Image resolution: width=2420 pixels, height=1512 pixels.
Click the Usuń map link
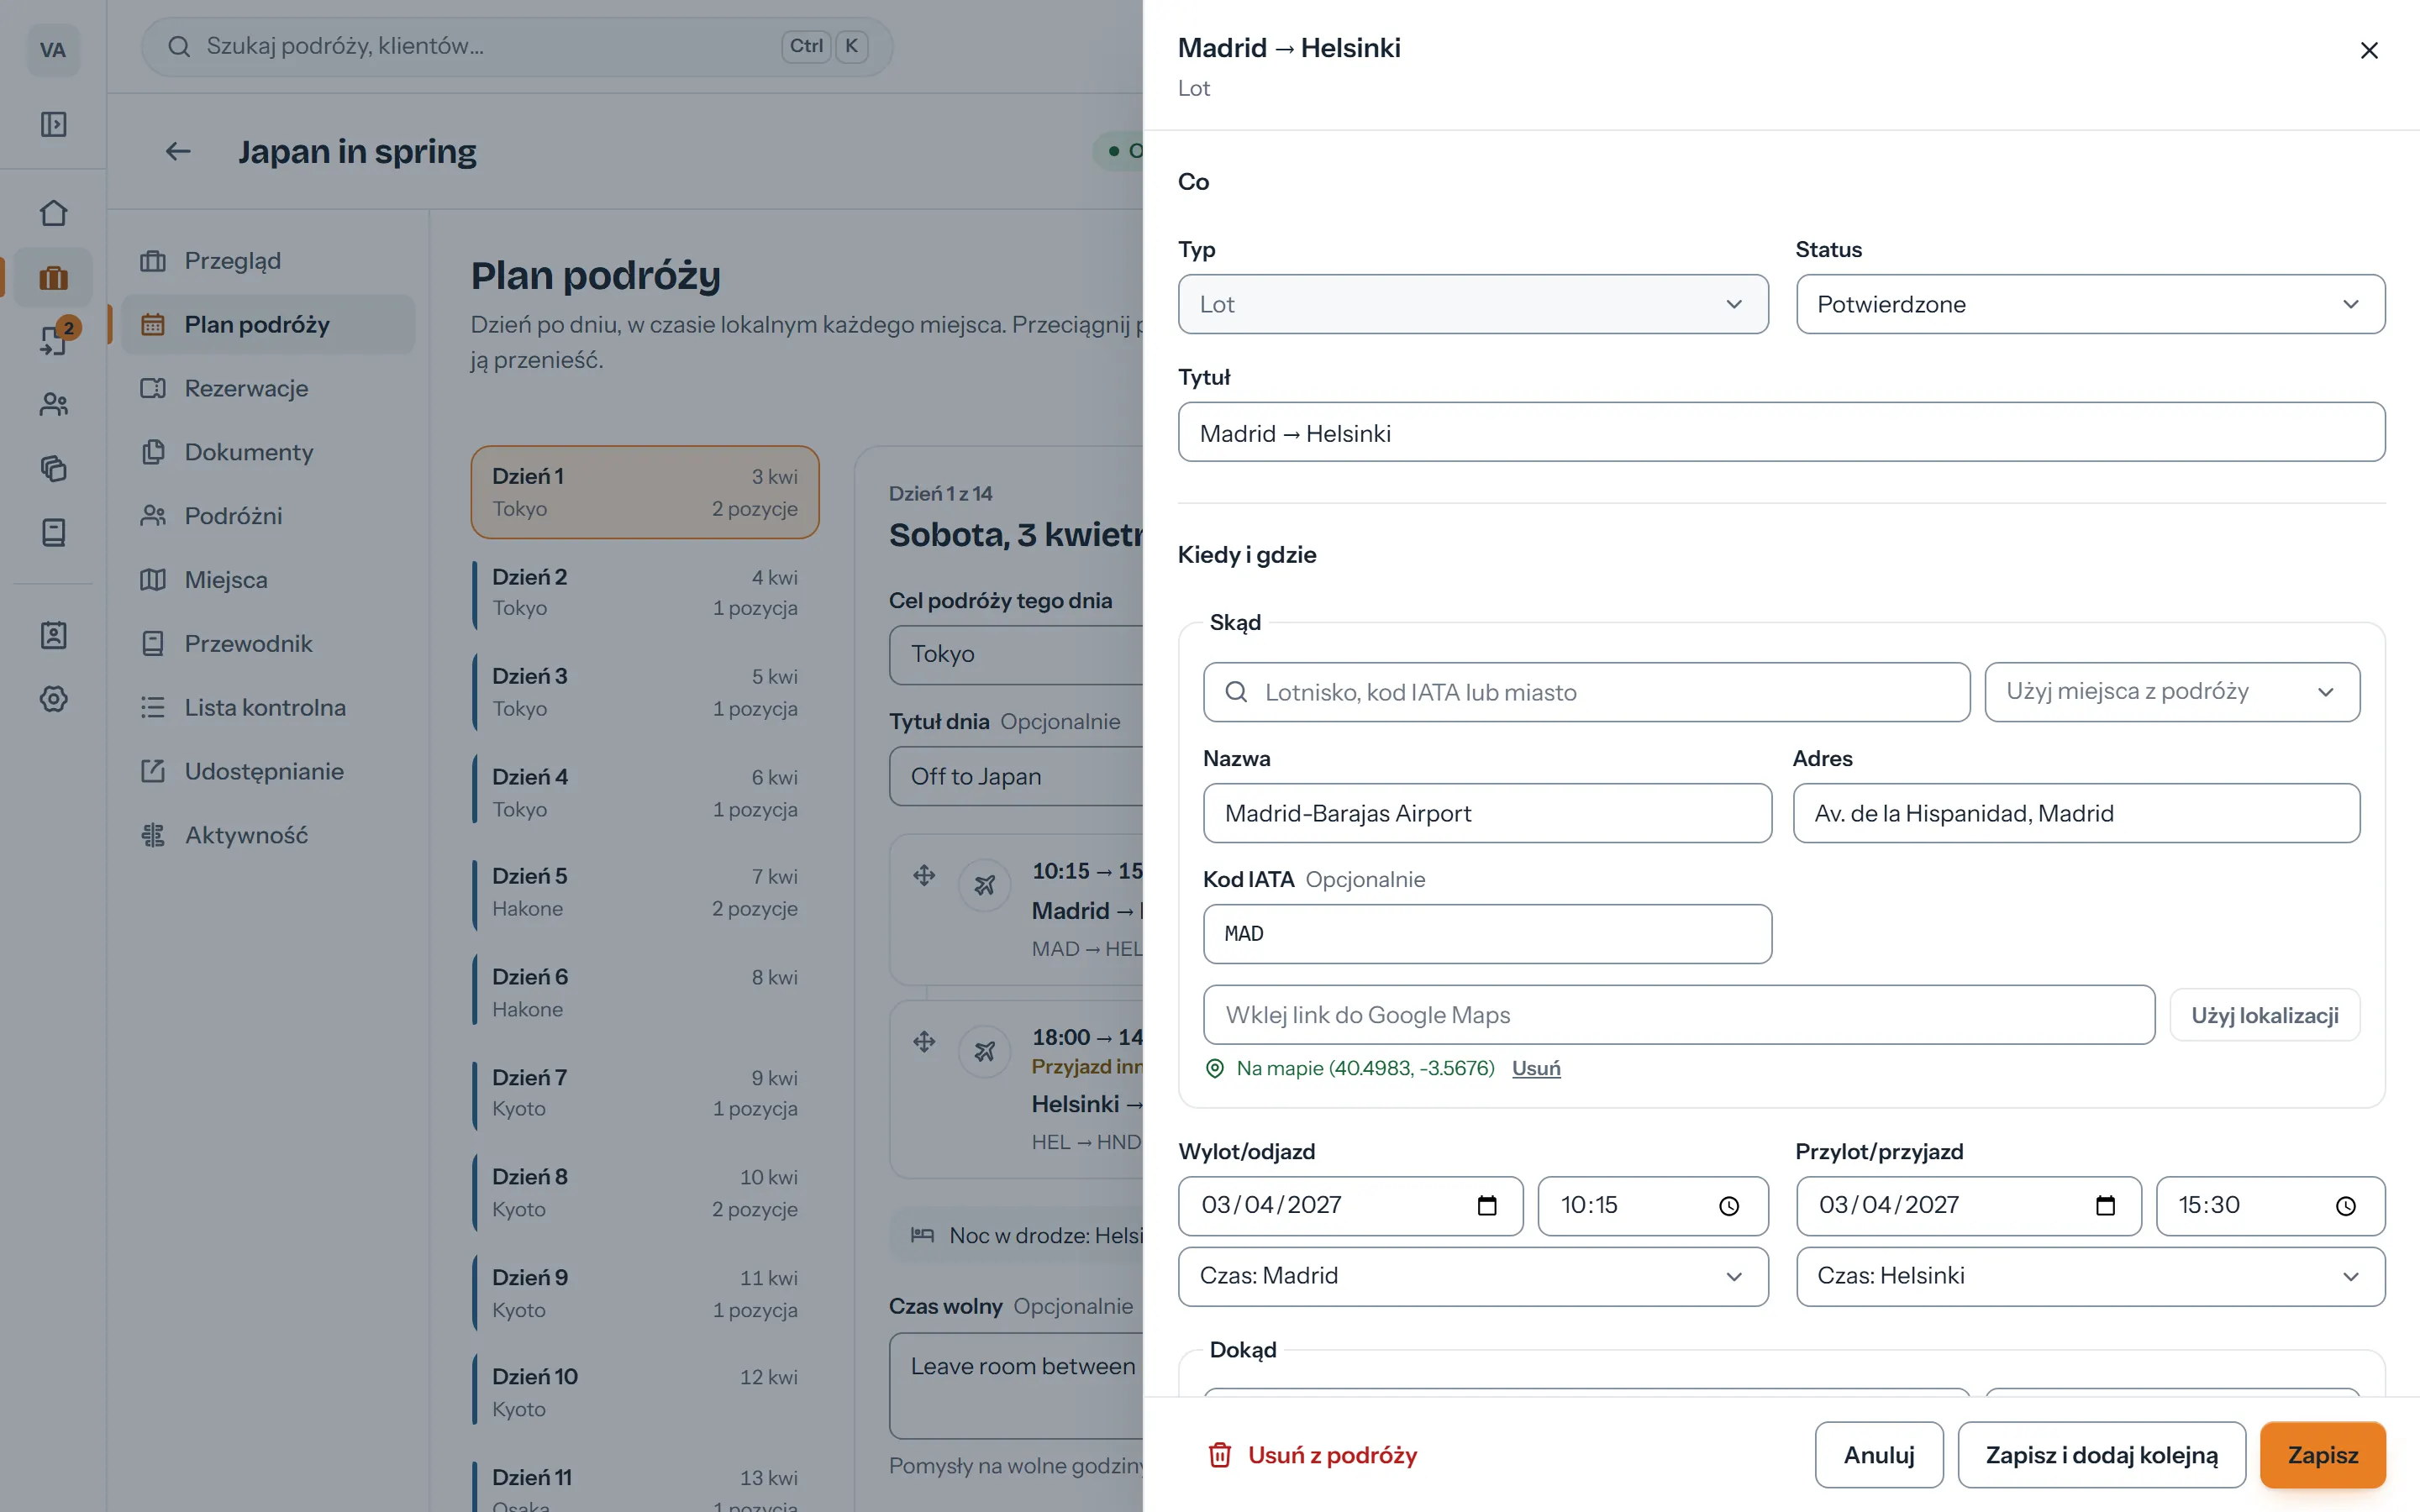pyautogui.click(x=1536, y=1068)
